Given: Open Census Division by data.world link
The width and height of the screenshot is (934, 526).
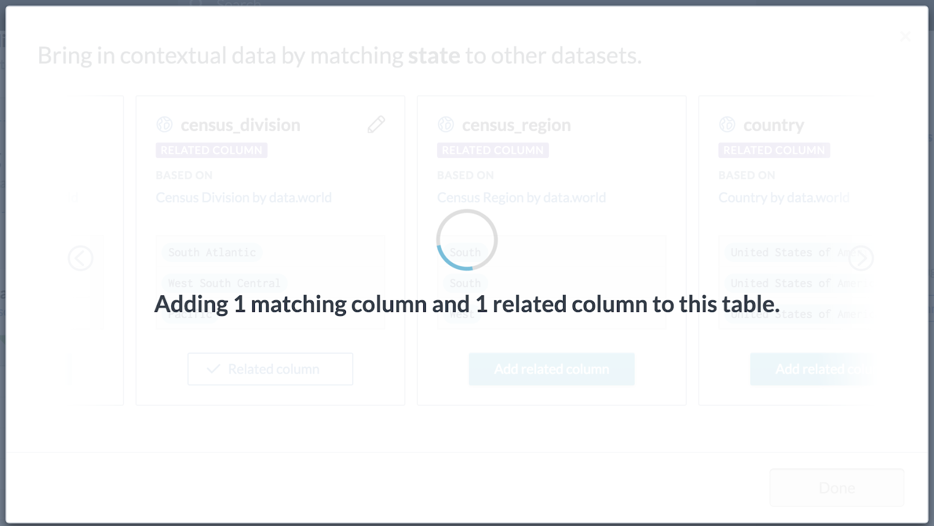Looking at the screenshot, I should coord(244,197).
